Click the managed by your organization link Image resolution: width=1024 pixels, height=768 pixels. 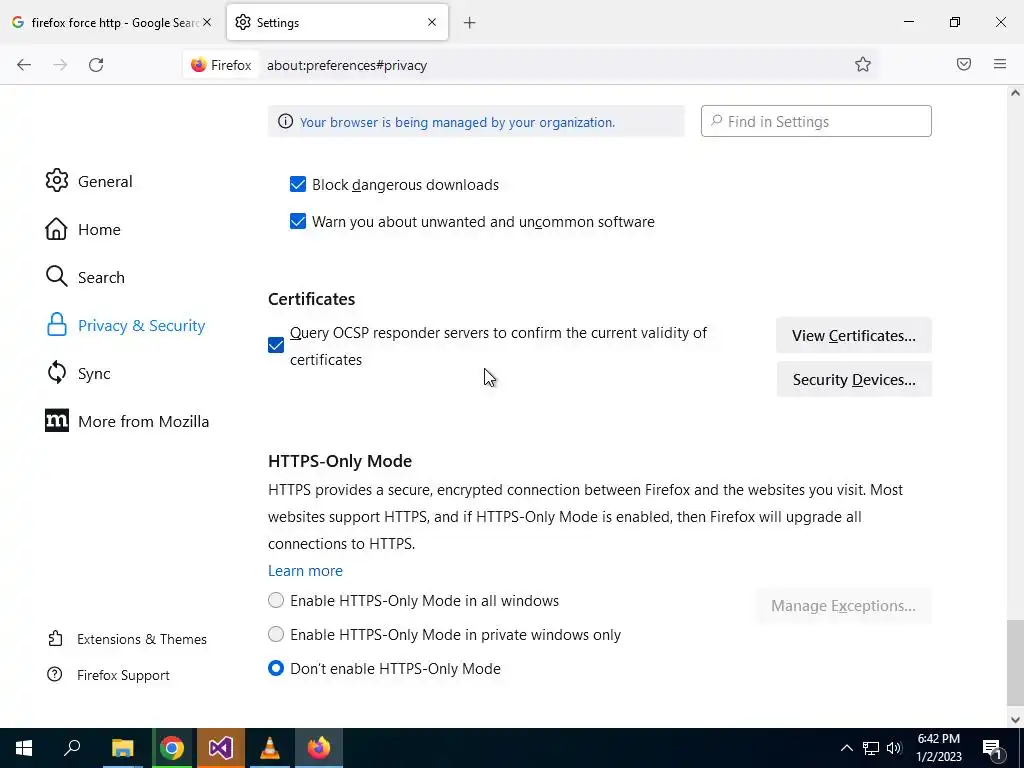(457, 122)
